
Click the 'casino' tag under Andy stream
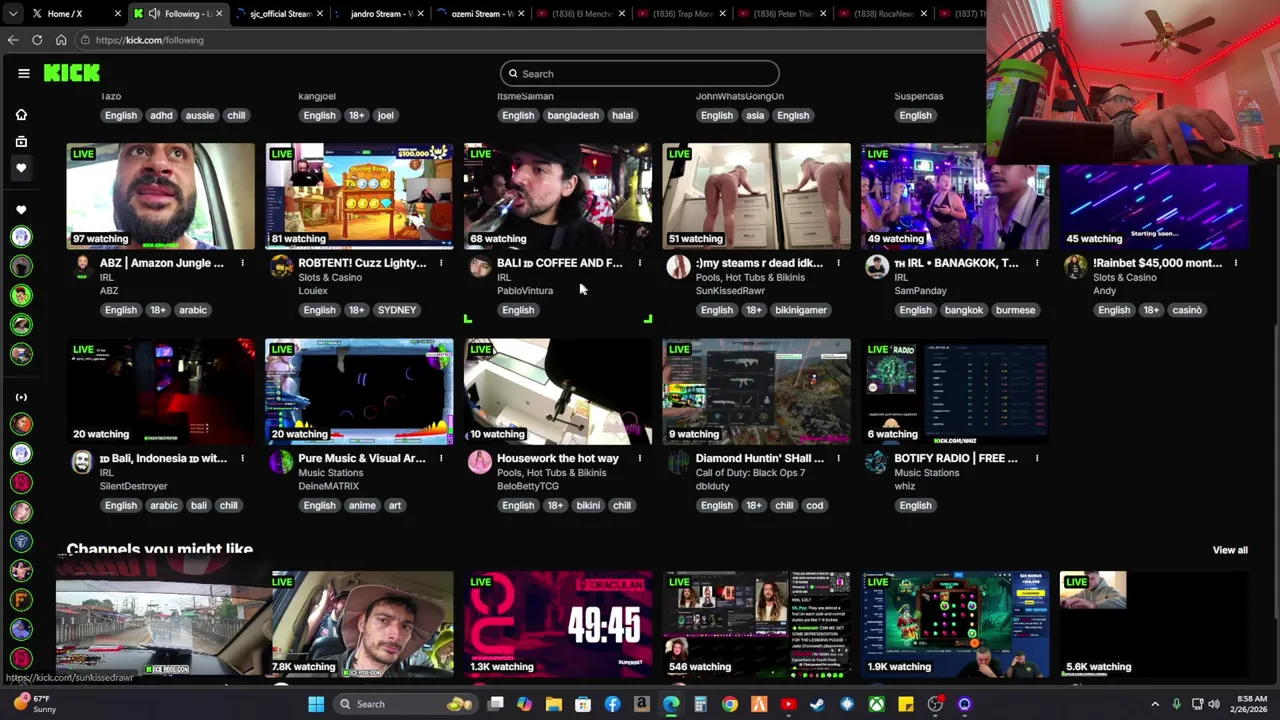click(1187, 310)
